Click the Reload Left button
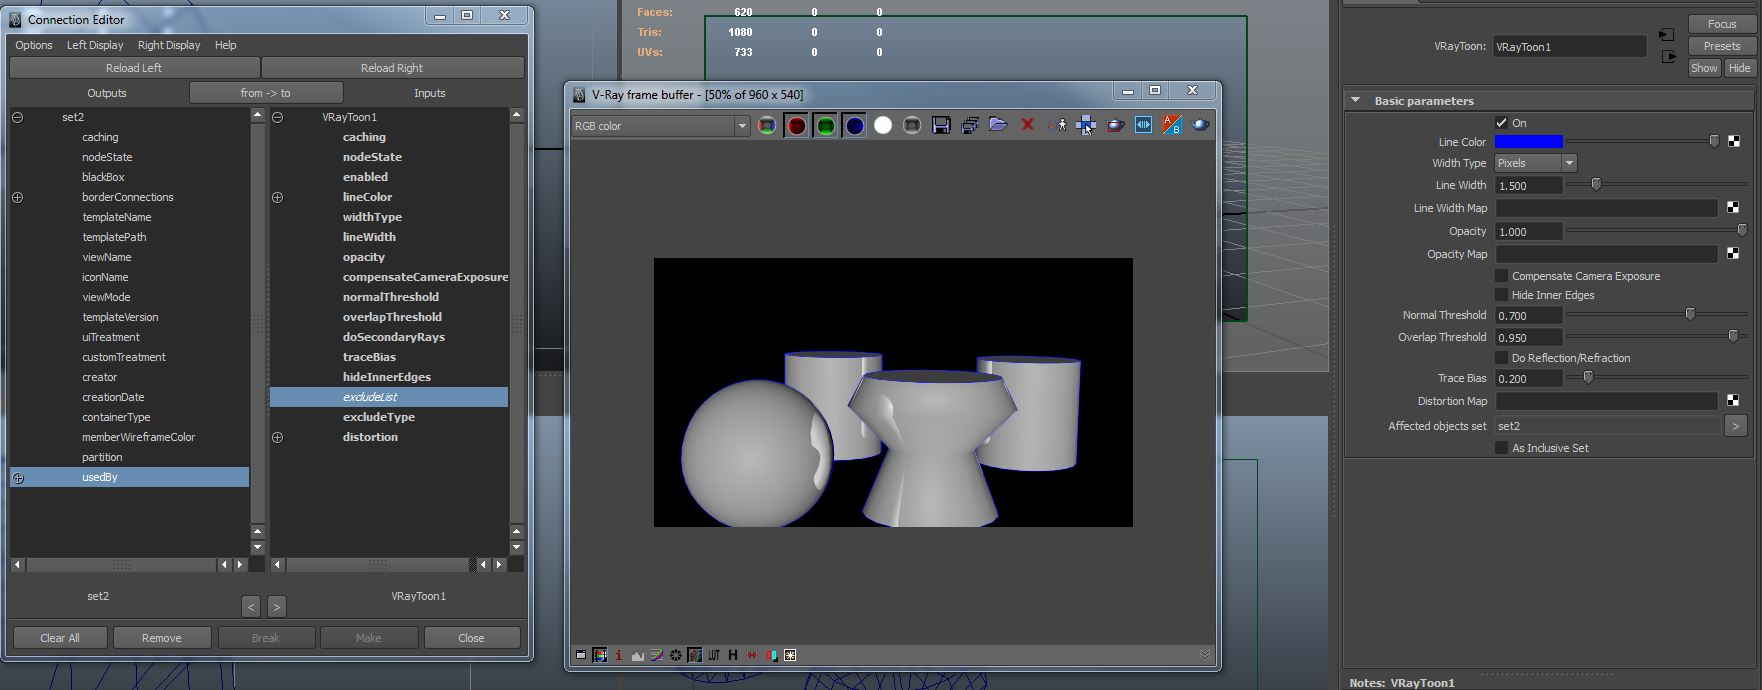The width and height of the screenshot is (1762, 690). pyautogui.click(x=134, y=68)
